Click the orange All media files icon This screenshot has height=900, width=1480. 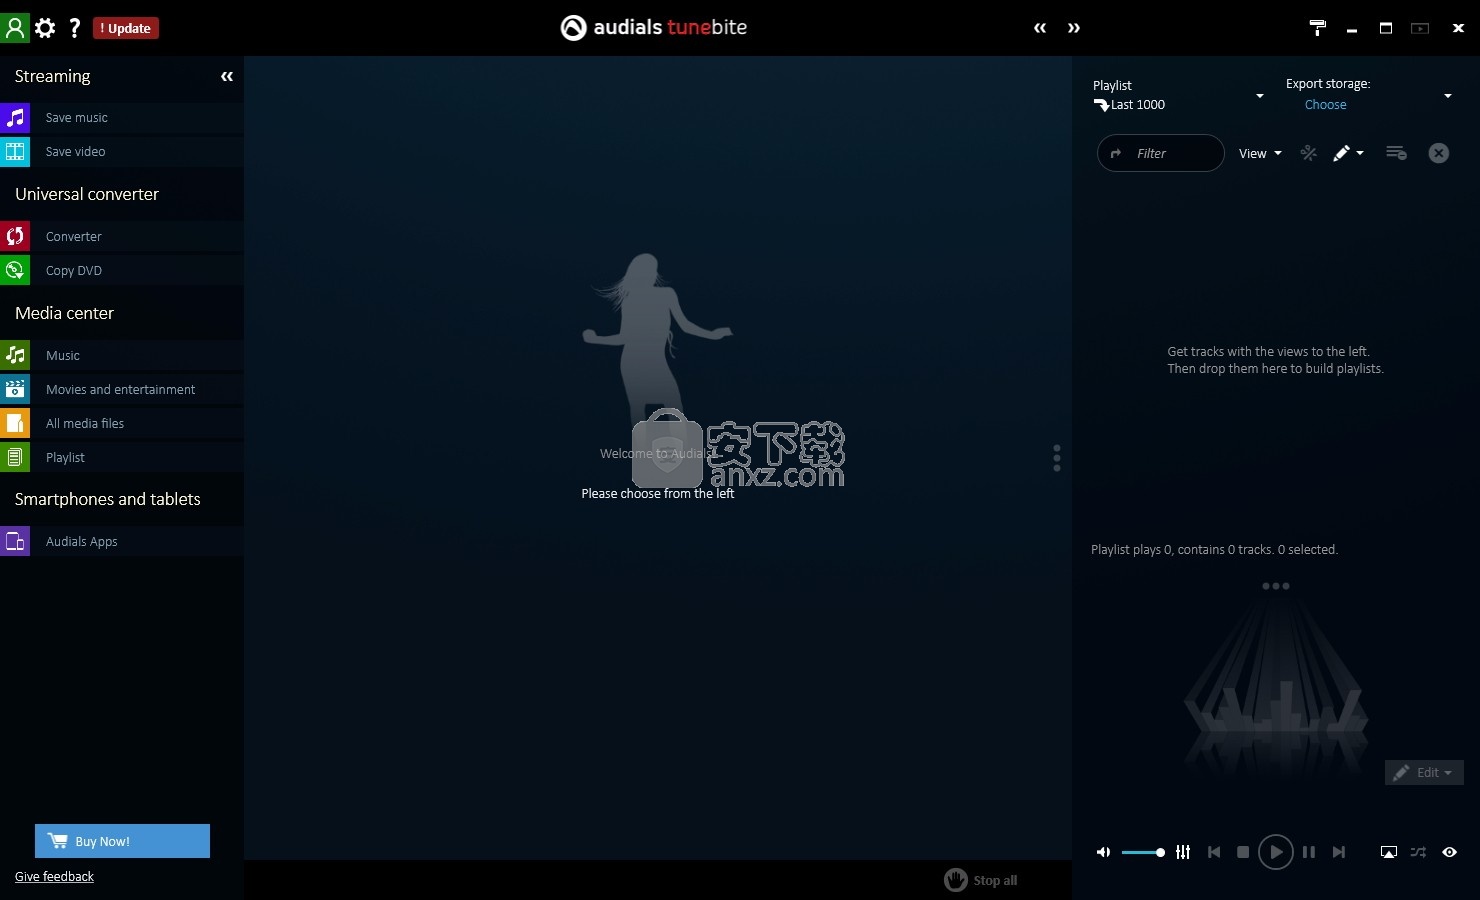pos(15,424)
